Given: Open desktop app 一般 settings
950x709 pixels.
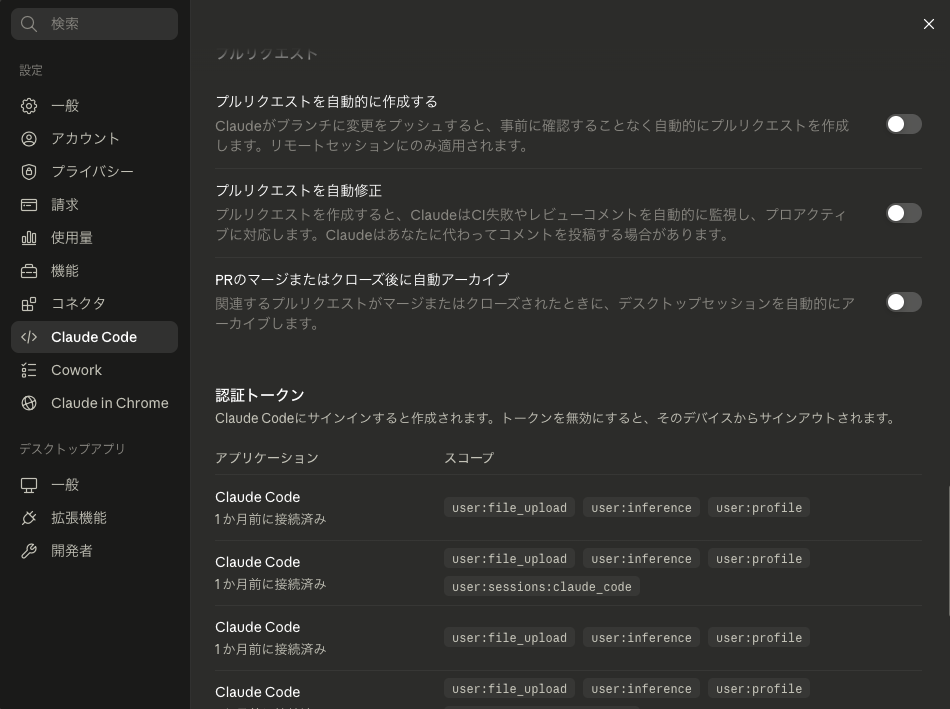Looking at the screenshot, I should 95,485.
